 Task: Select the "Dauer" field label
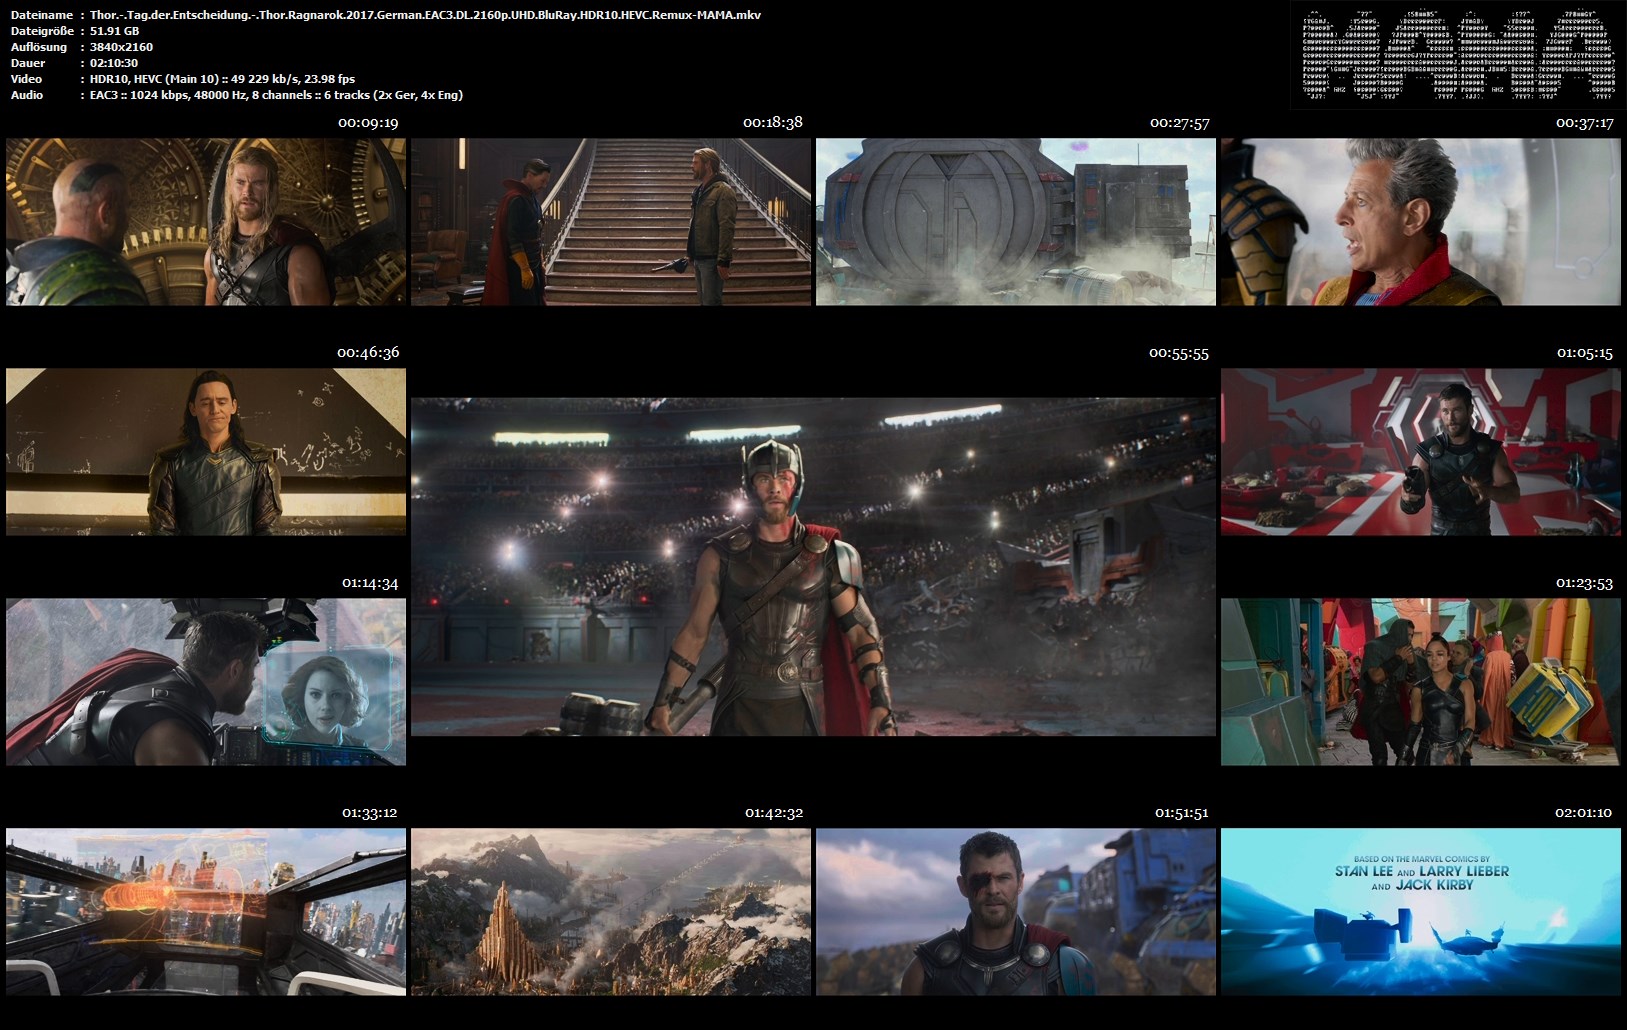pyautogui.click(x=28, y=63)
